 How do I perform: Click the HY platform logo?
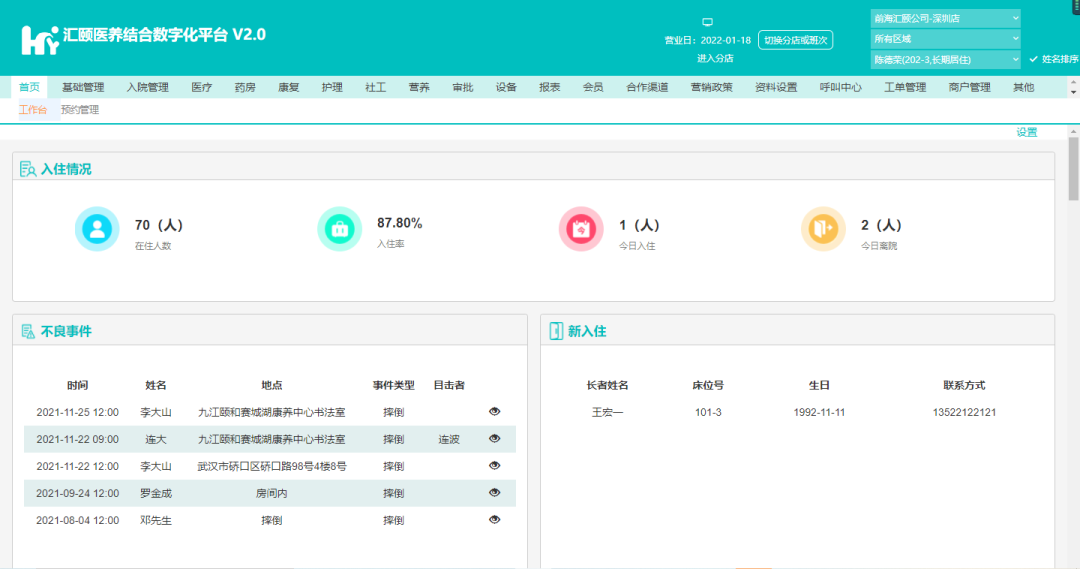point(40,39)
